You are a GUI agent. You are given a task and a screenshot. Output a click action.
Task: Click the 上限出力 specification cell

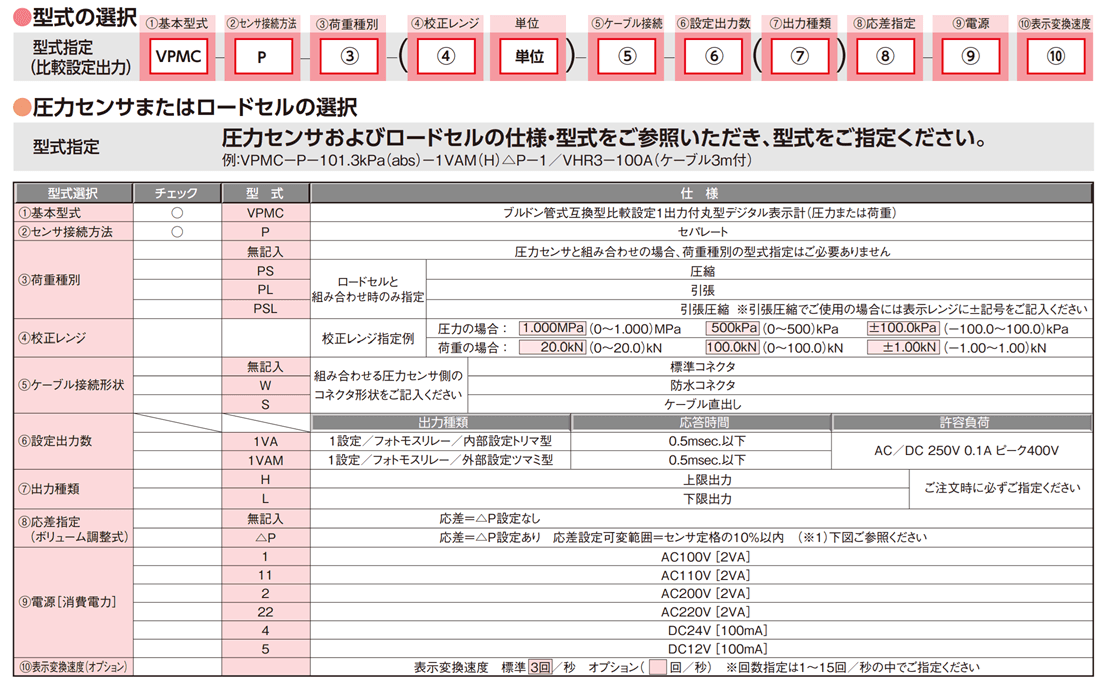pyautogui.click(x=610, y=480)
